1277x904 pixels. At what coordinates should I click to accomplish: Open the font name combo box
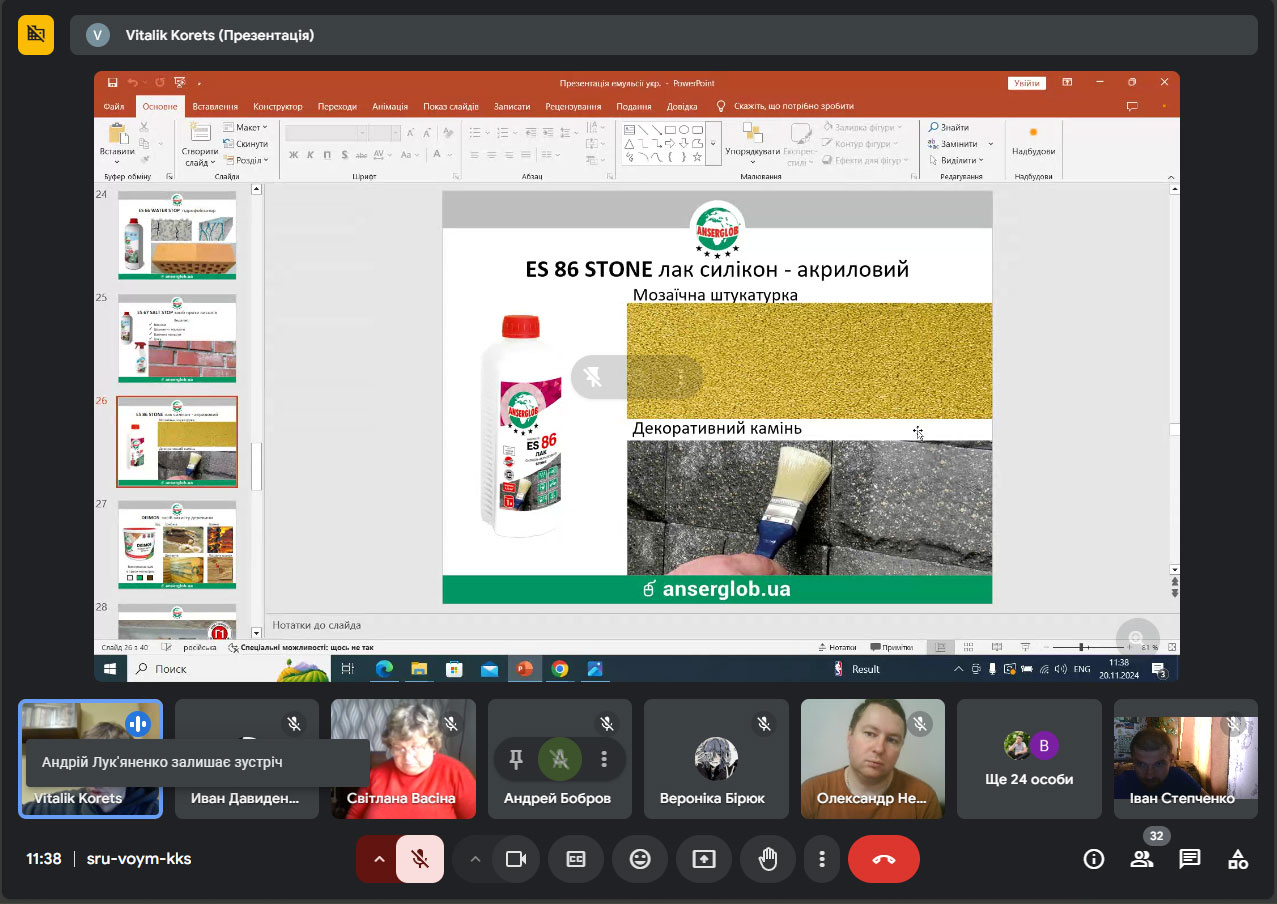327,133
